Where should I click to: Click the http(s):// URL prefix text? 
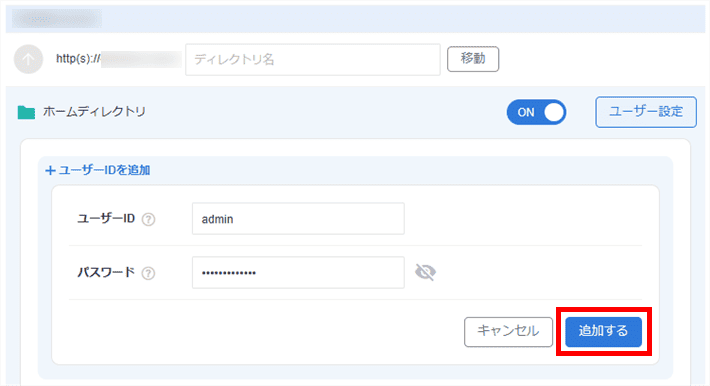78,59
